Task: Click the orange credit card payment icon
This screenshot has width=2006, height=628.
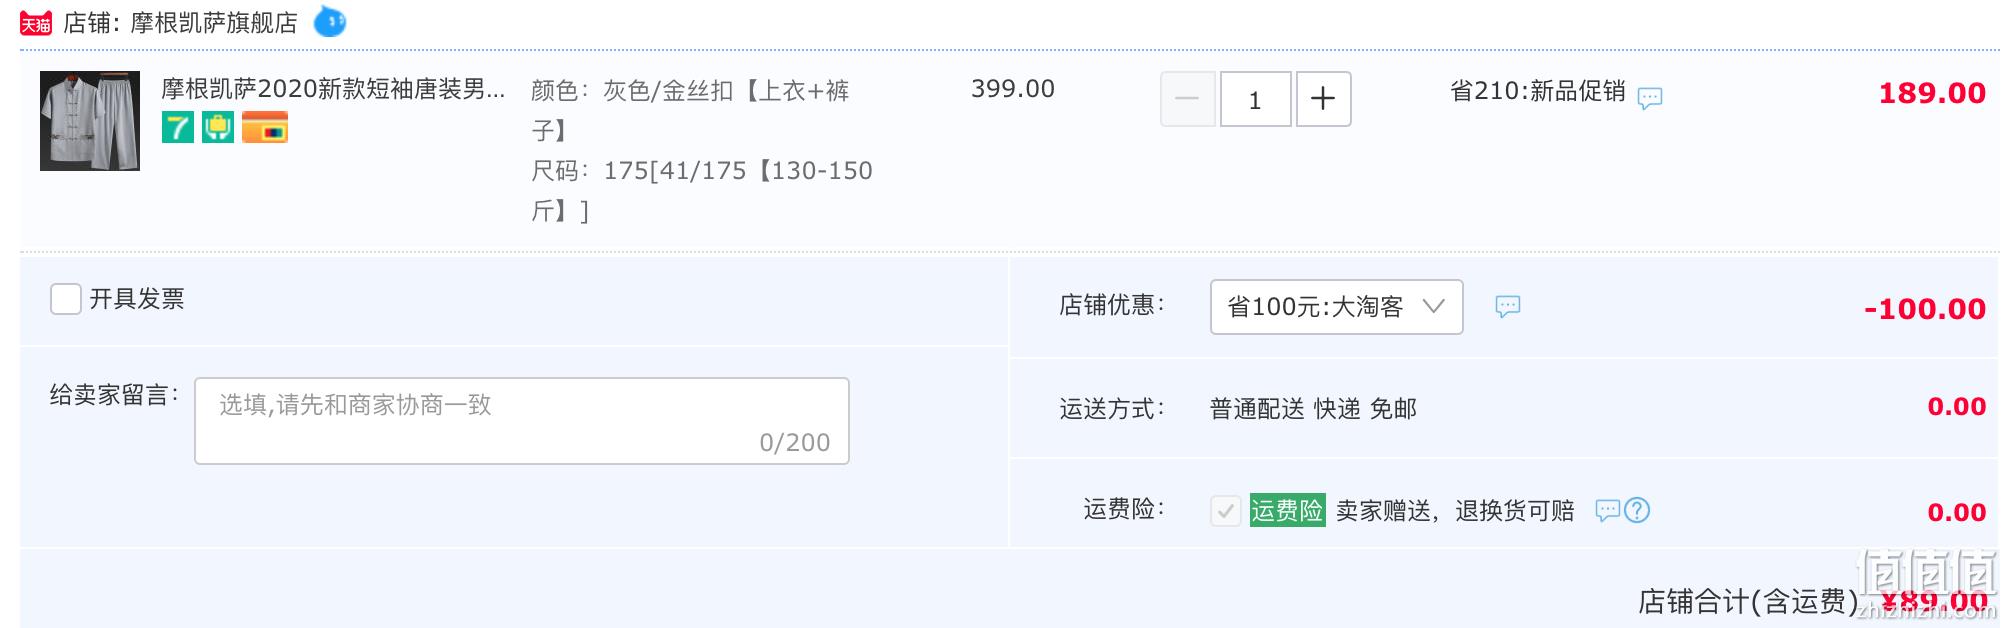Action: 265,127
